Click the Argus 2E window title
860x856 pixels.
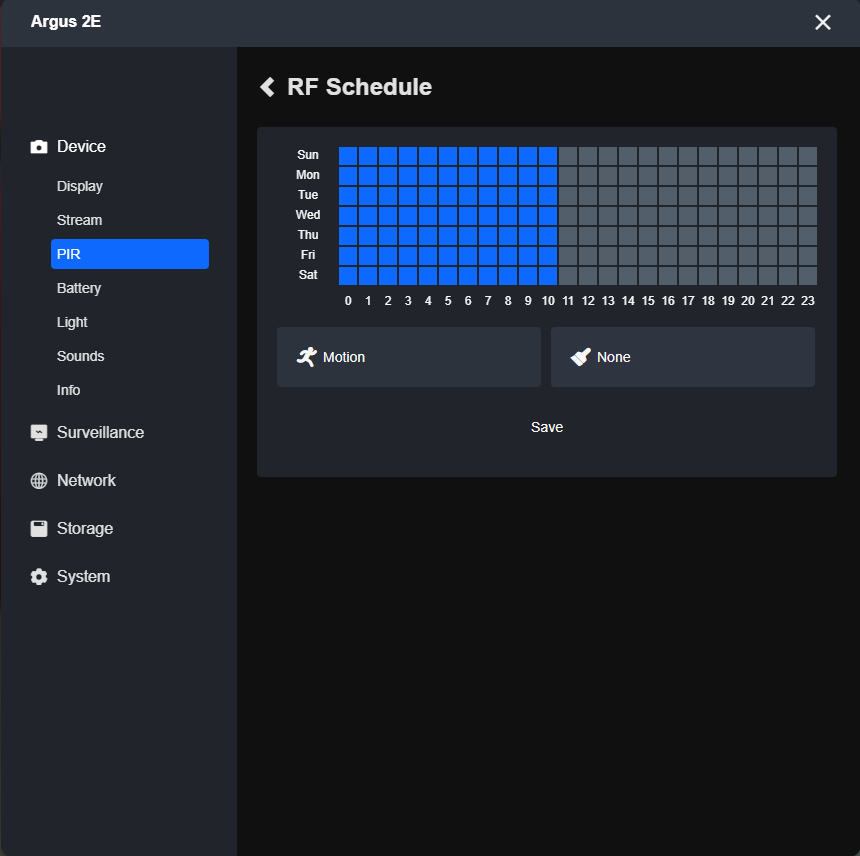[x=66, y=21]
